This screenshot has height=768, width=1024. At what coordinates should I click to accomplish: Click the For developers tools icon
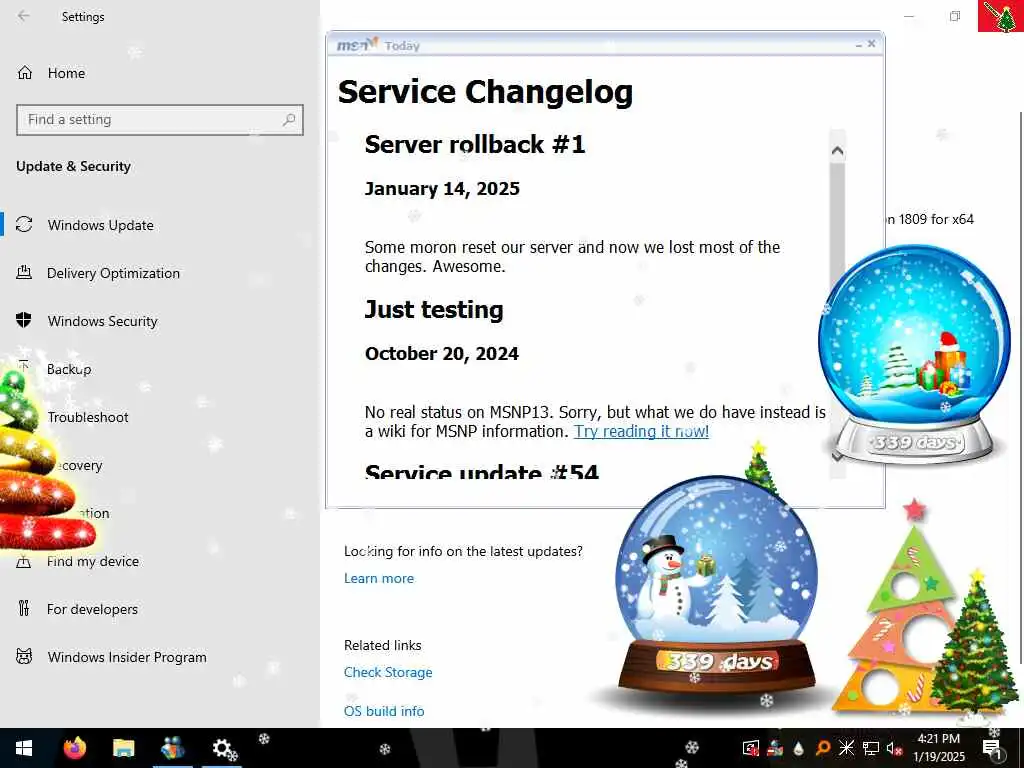(24, 609)
